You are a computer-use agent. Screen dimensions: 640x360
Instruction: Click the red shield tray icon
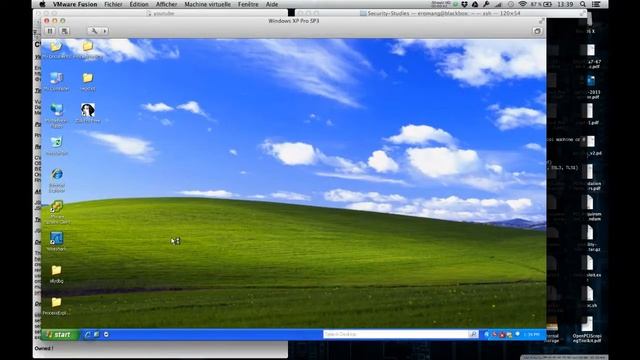(x=502, y=335)
